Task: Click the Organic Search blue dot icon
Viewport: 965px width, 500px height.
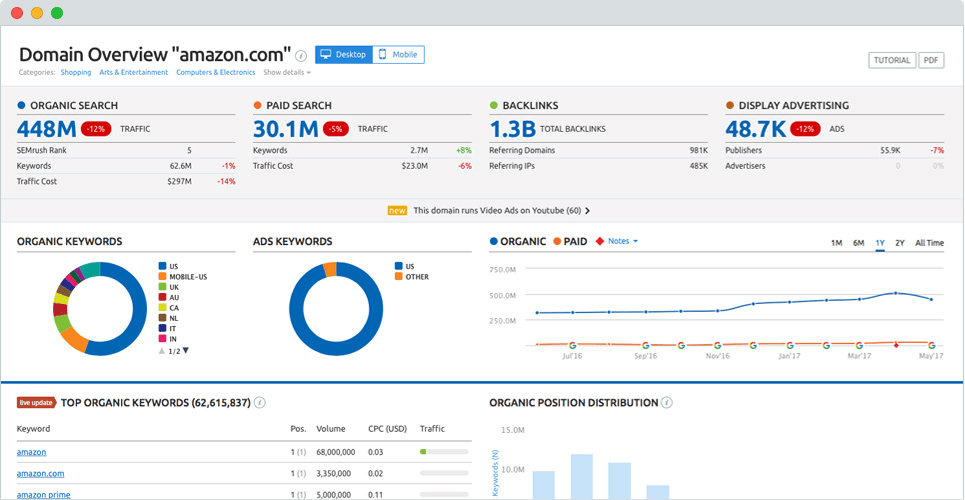Action: (x=22, y=105)
